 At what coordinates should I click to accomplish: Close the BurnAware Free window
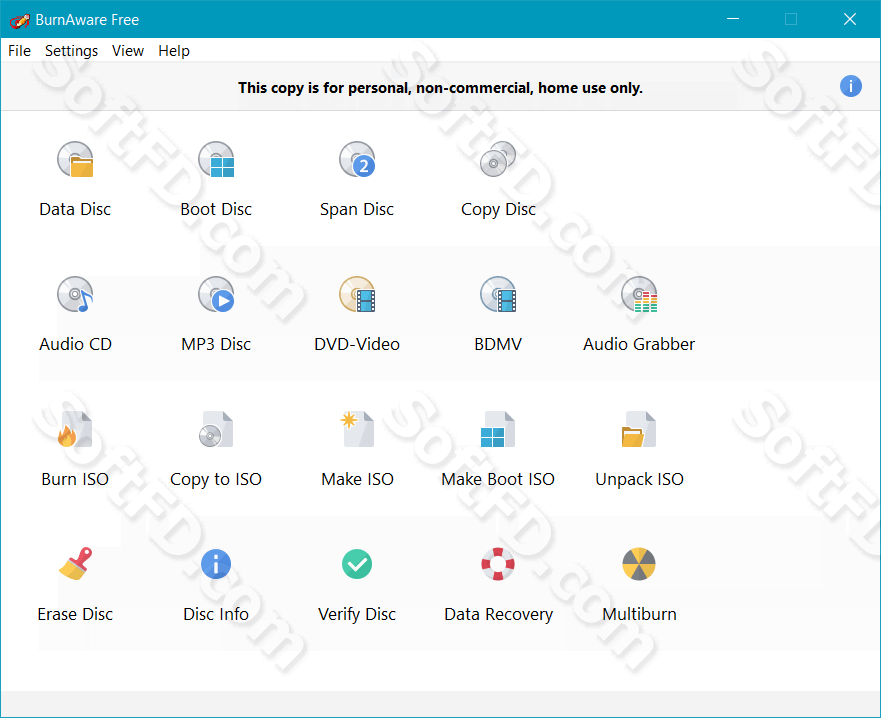[850, 19]
